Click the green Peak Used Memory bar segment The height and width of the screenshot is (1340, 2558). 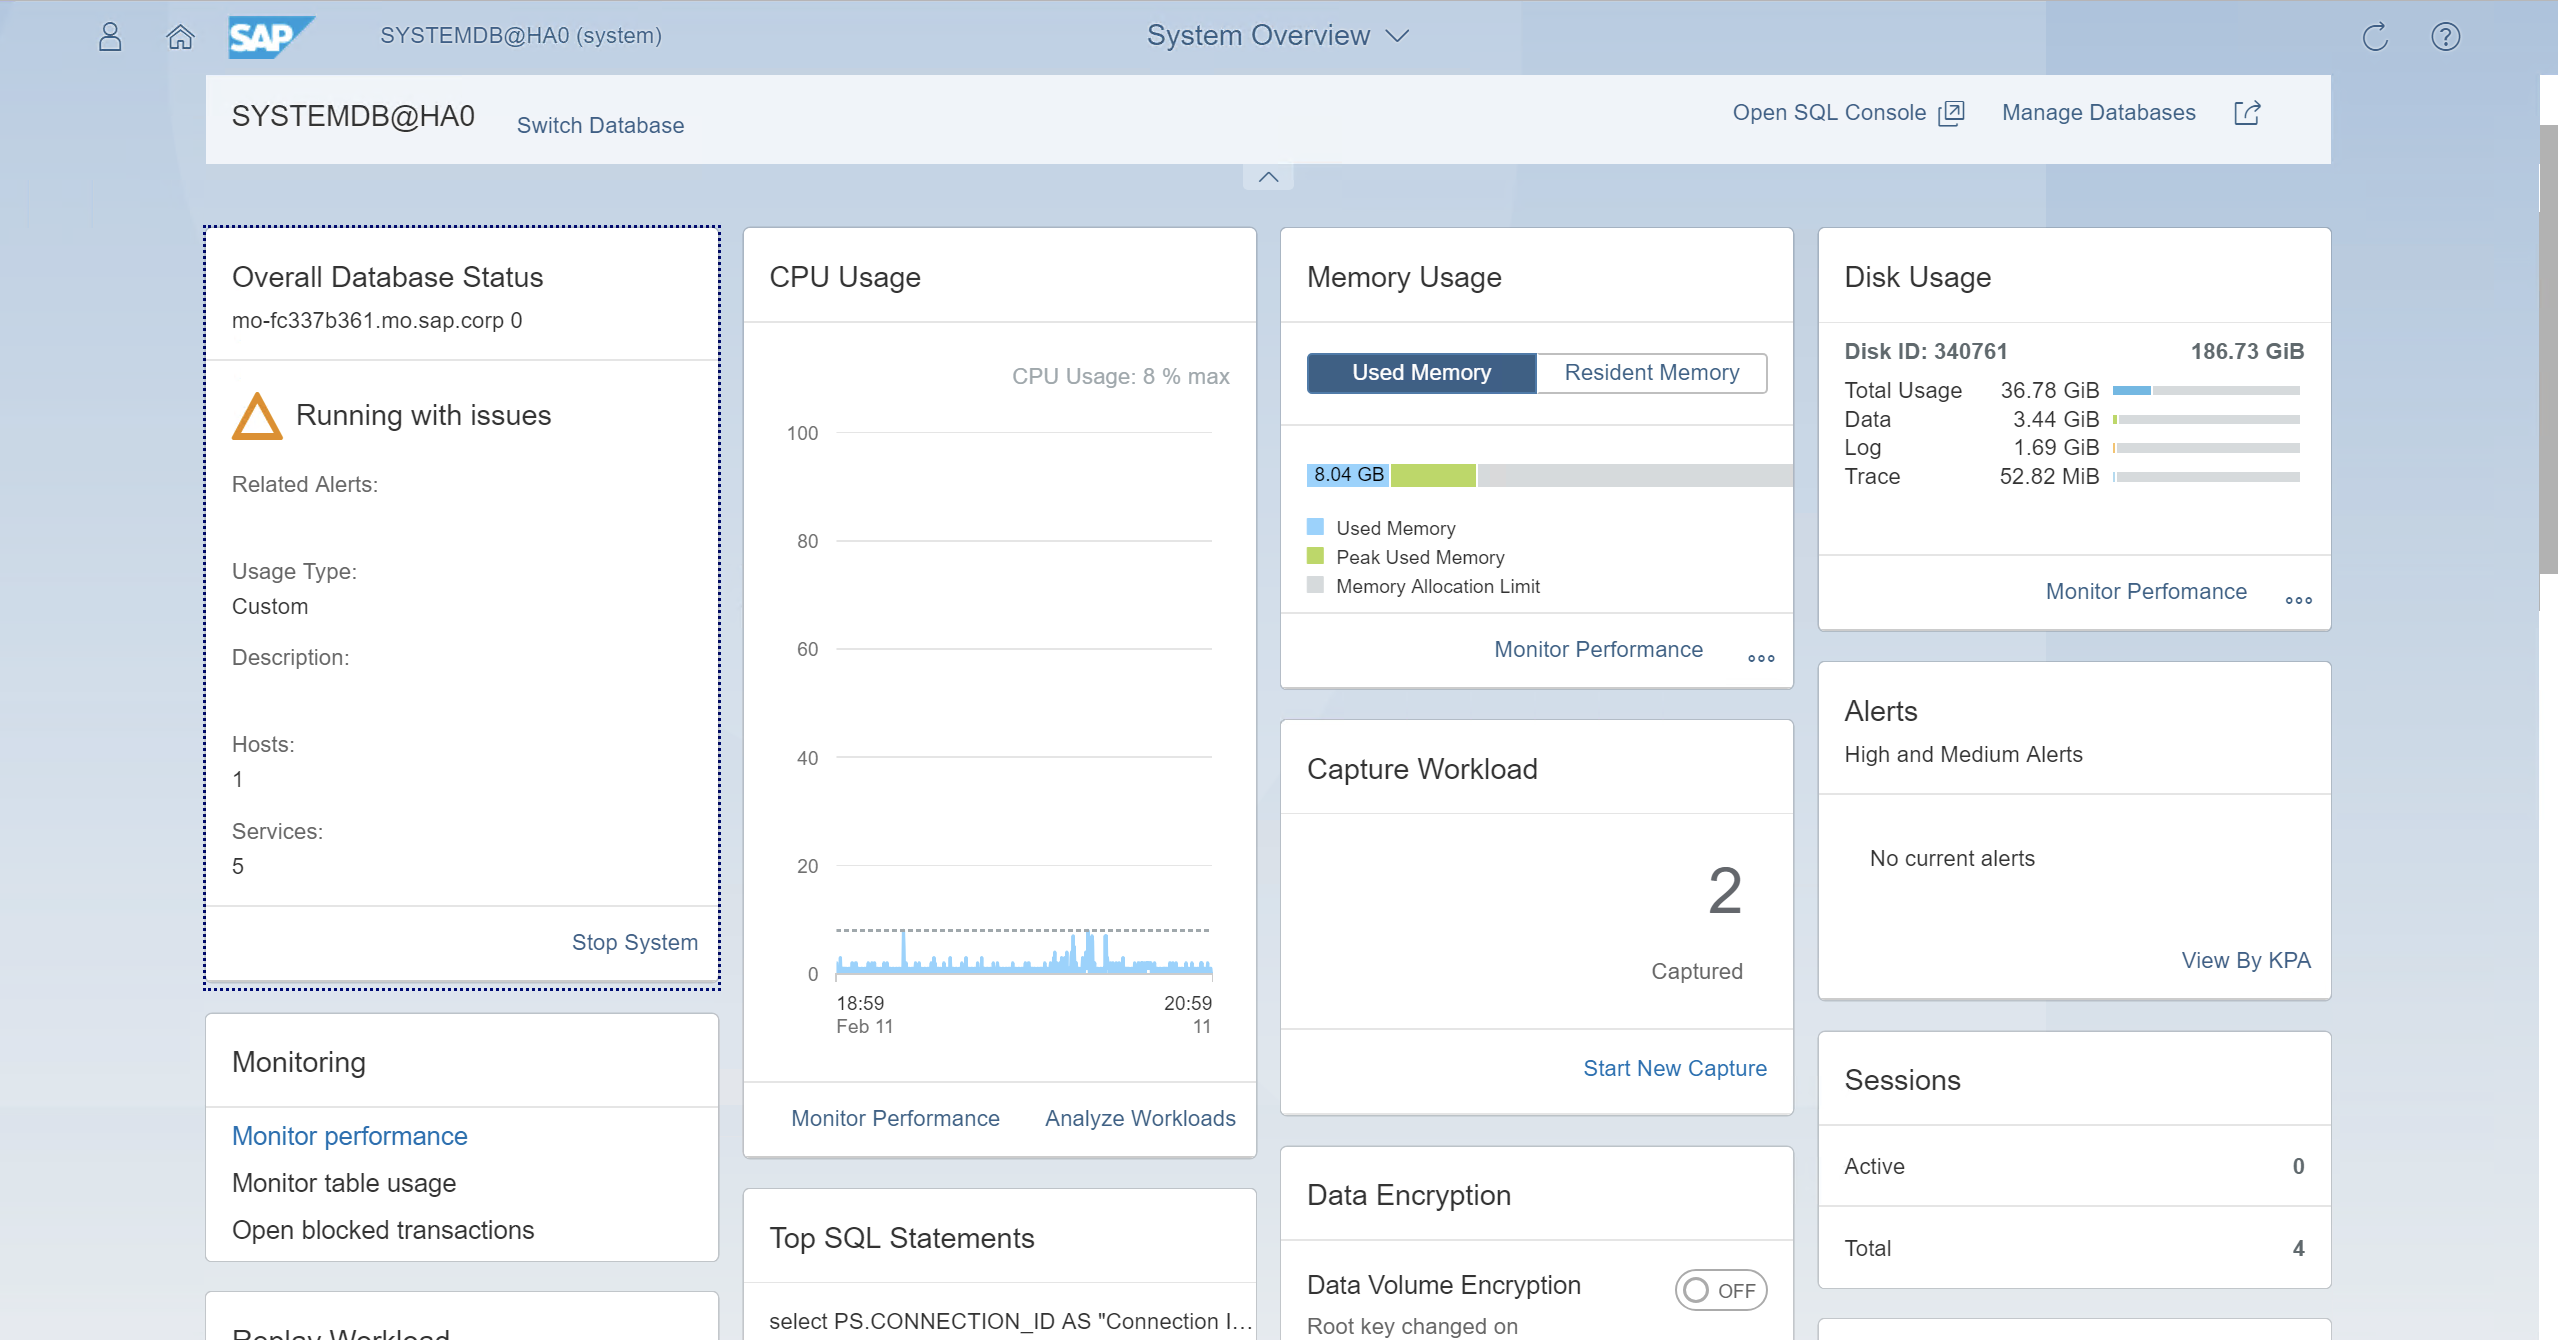pos(1433,475)
